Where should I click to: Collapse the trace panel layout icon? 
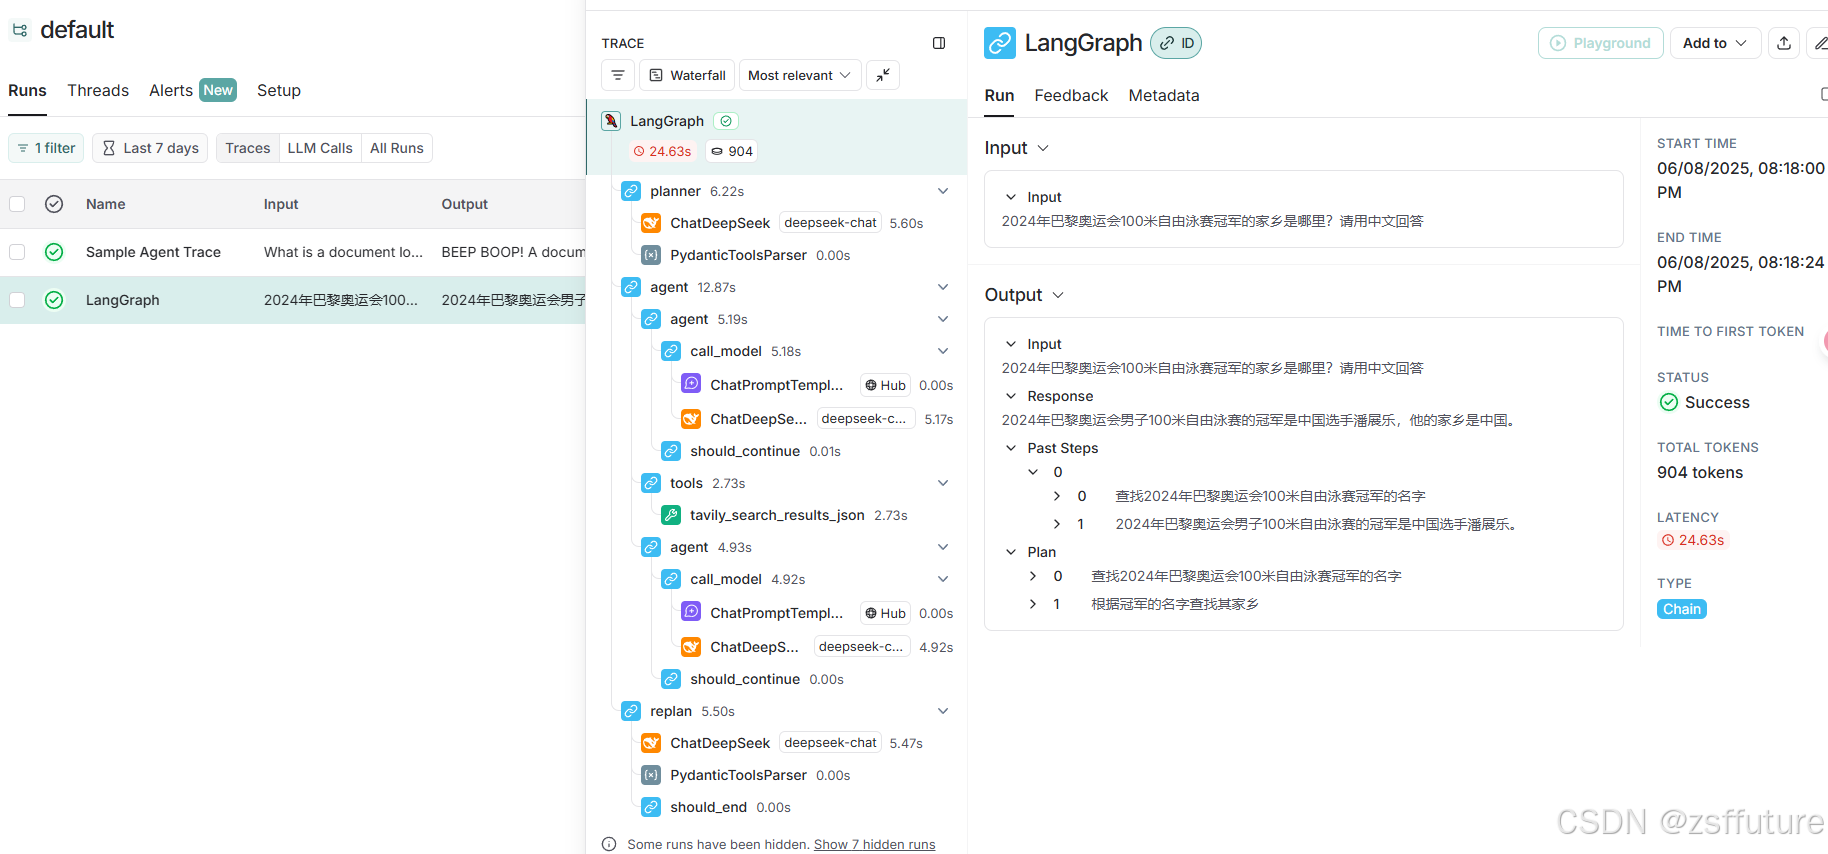[939, 43]
